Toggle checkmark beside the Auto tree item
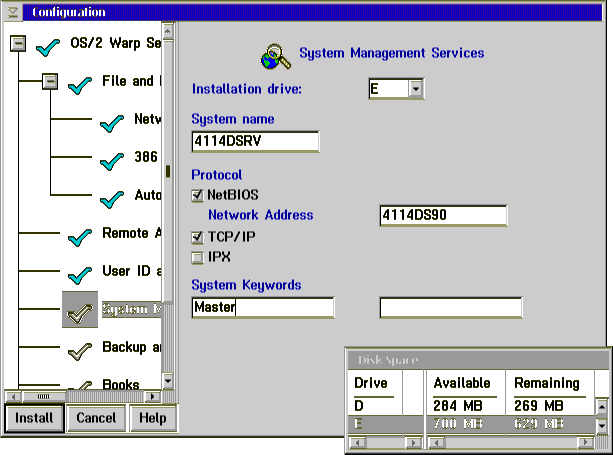This screenshot has width=613, height=455. (x=112, y=199)
